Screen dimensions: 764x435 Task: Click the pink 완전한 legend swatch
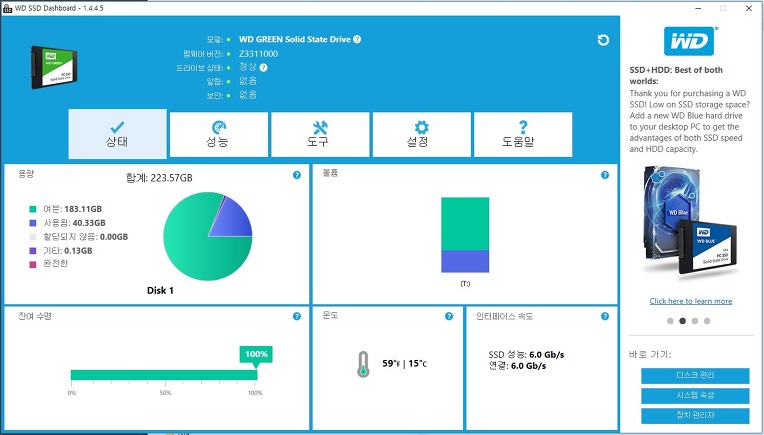(33, 265)
